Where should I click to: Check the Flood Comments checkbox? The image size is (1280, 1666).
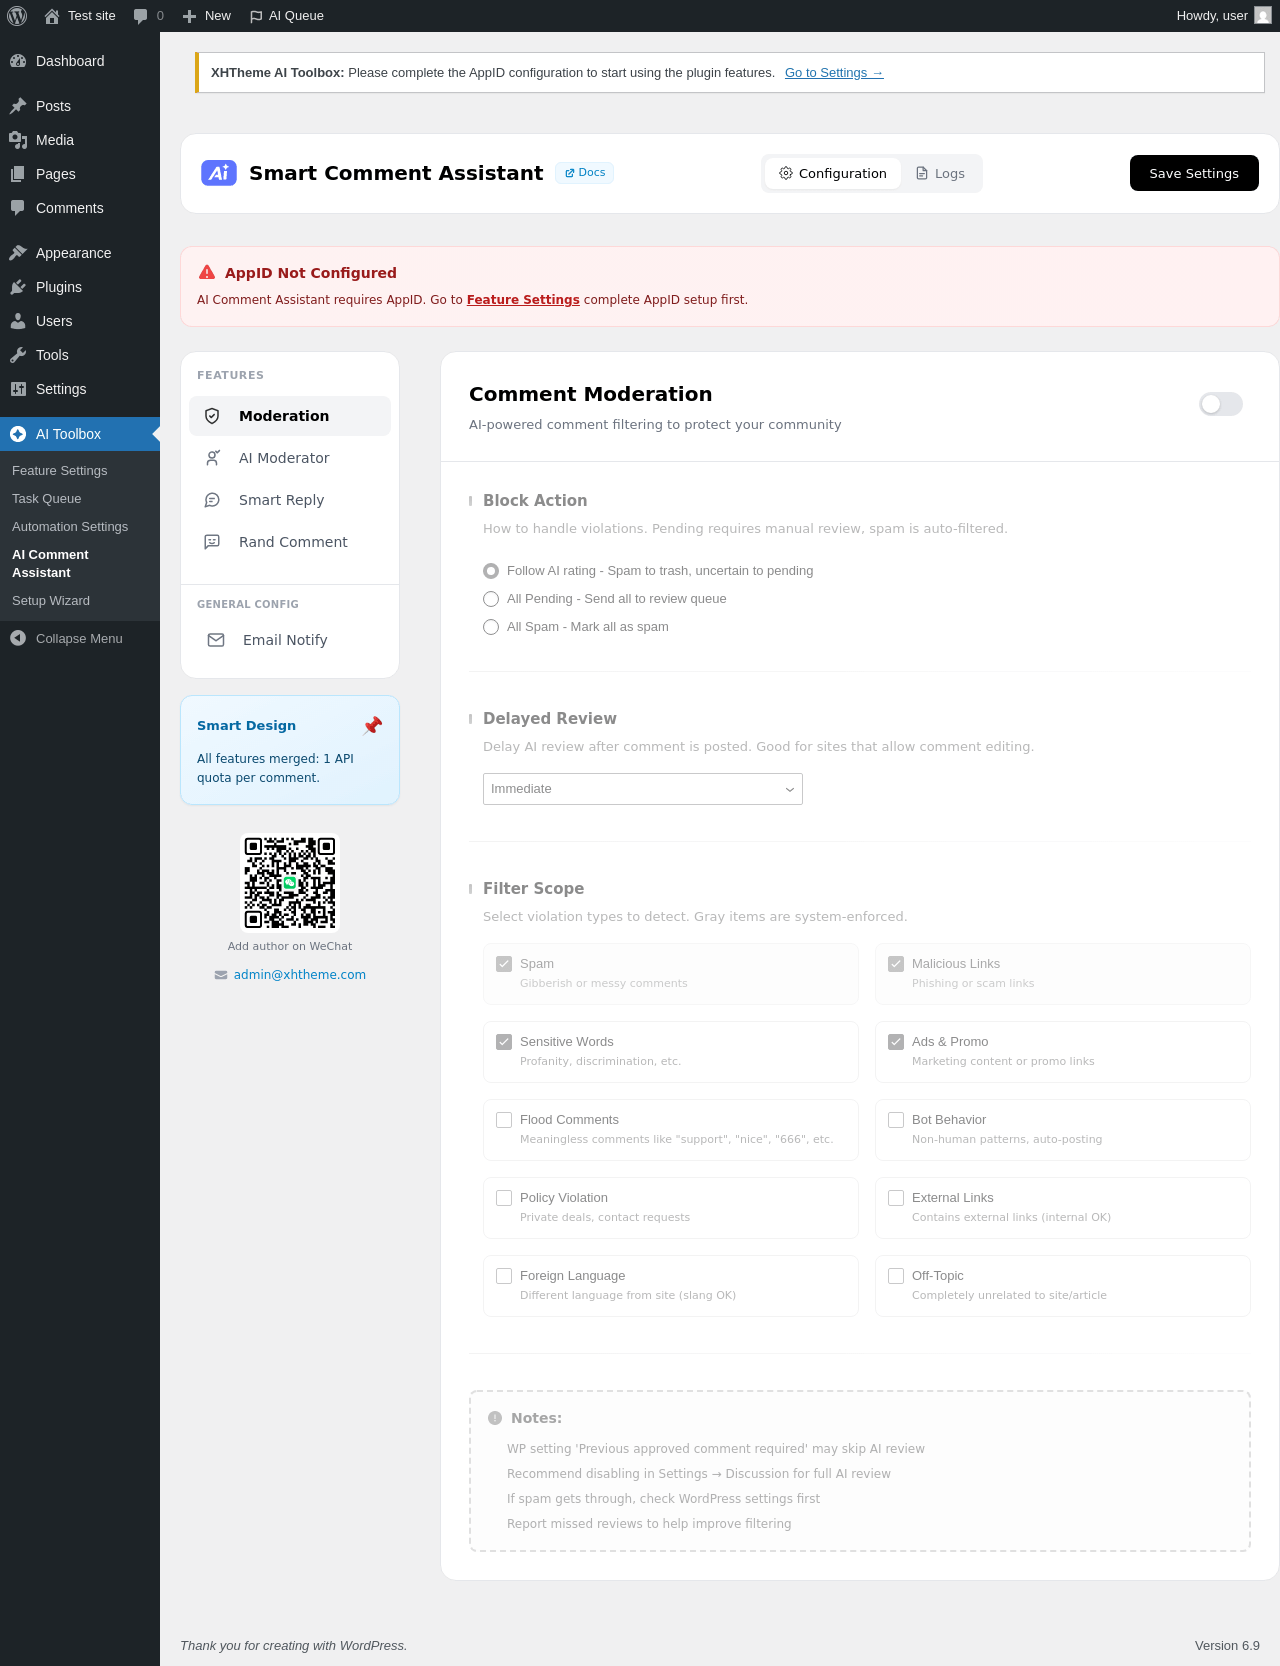click(504, 1120)
